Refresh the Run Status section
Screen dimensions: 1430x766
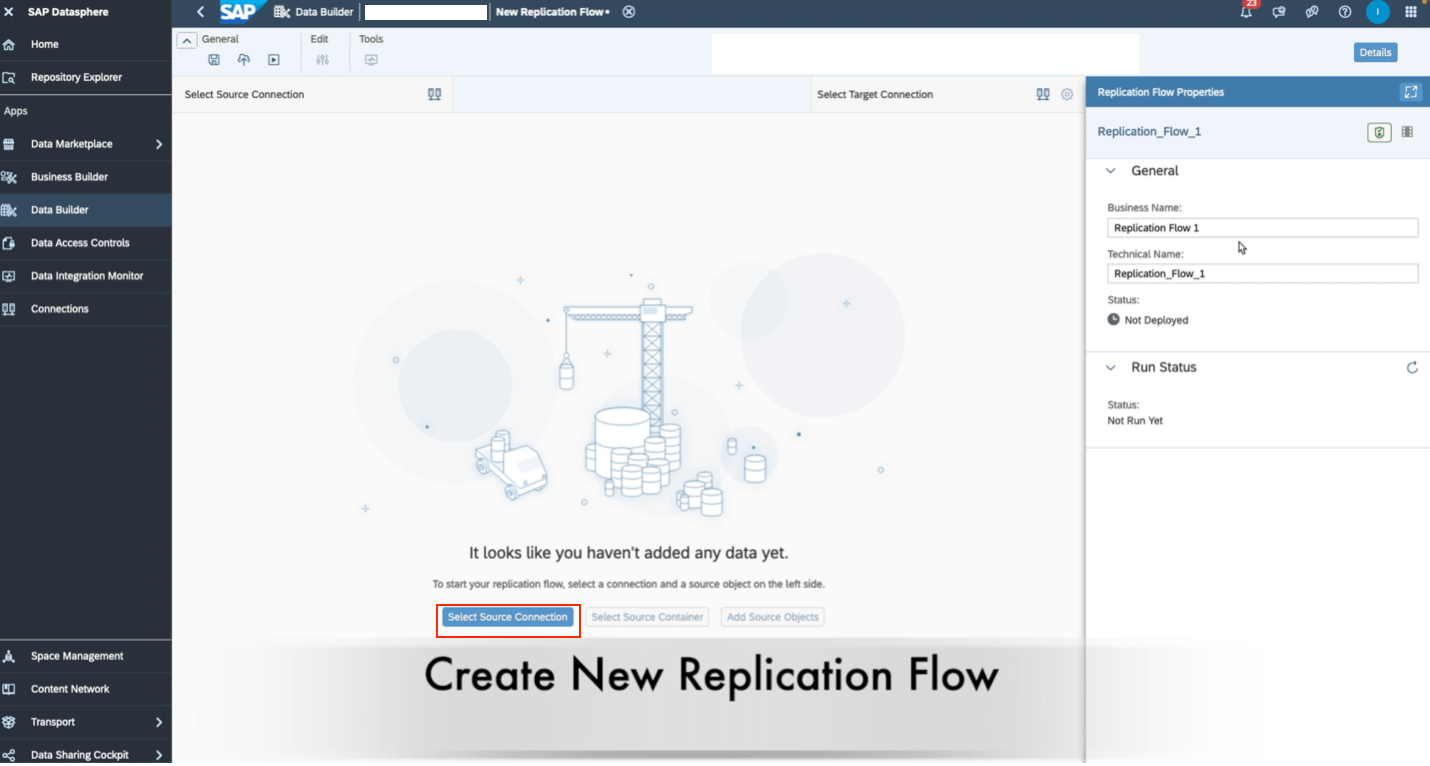[x=1411, y=367]
